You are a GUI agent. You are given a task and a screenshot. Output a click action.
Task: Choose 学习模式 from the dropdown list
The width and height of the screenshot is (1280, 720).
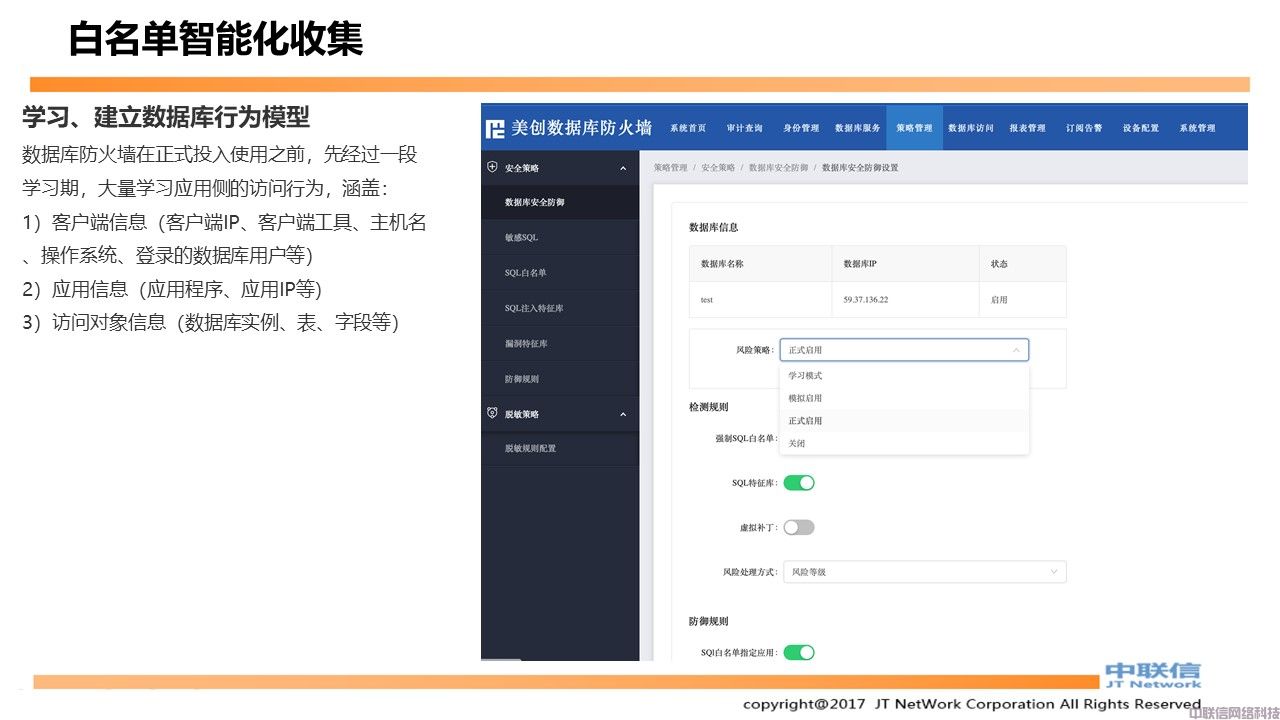(x=904, y=376)
